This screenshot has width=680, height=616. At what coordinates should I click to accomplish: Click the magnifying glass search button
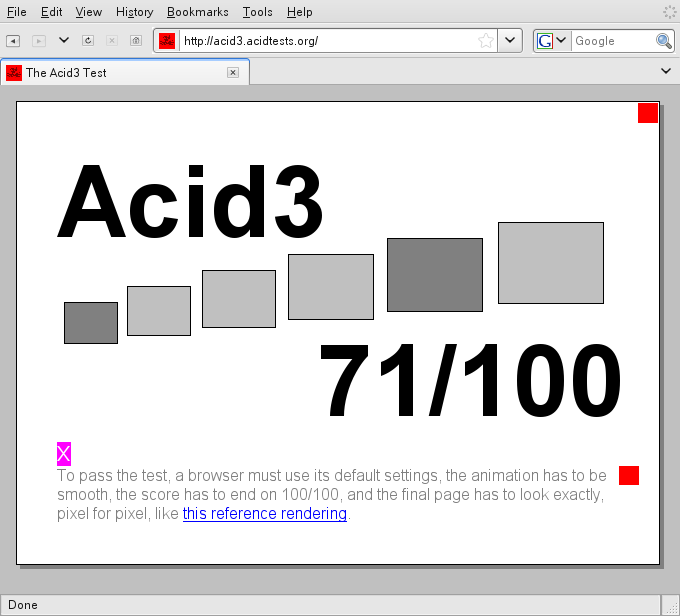tap(664, 41)
